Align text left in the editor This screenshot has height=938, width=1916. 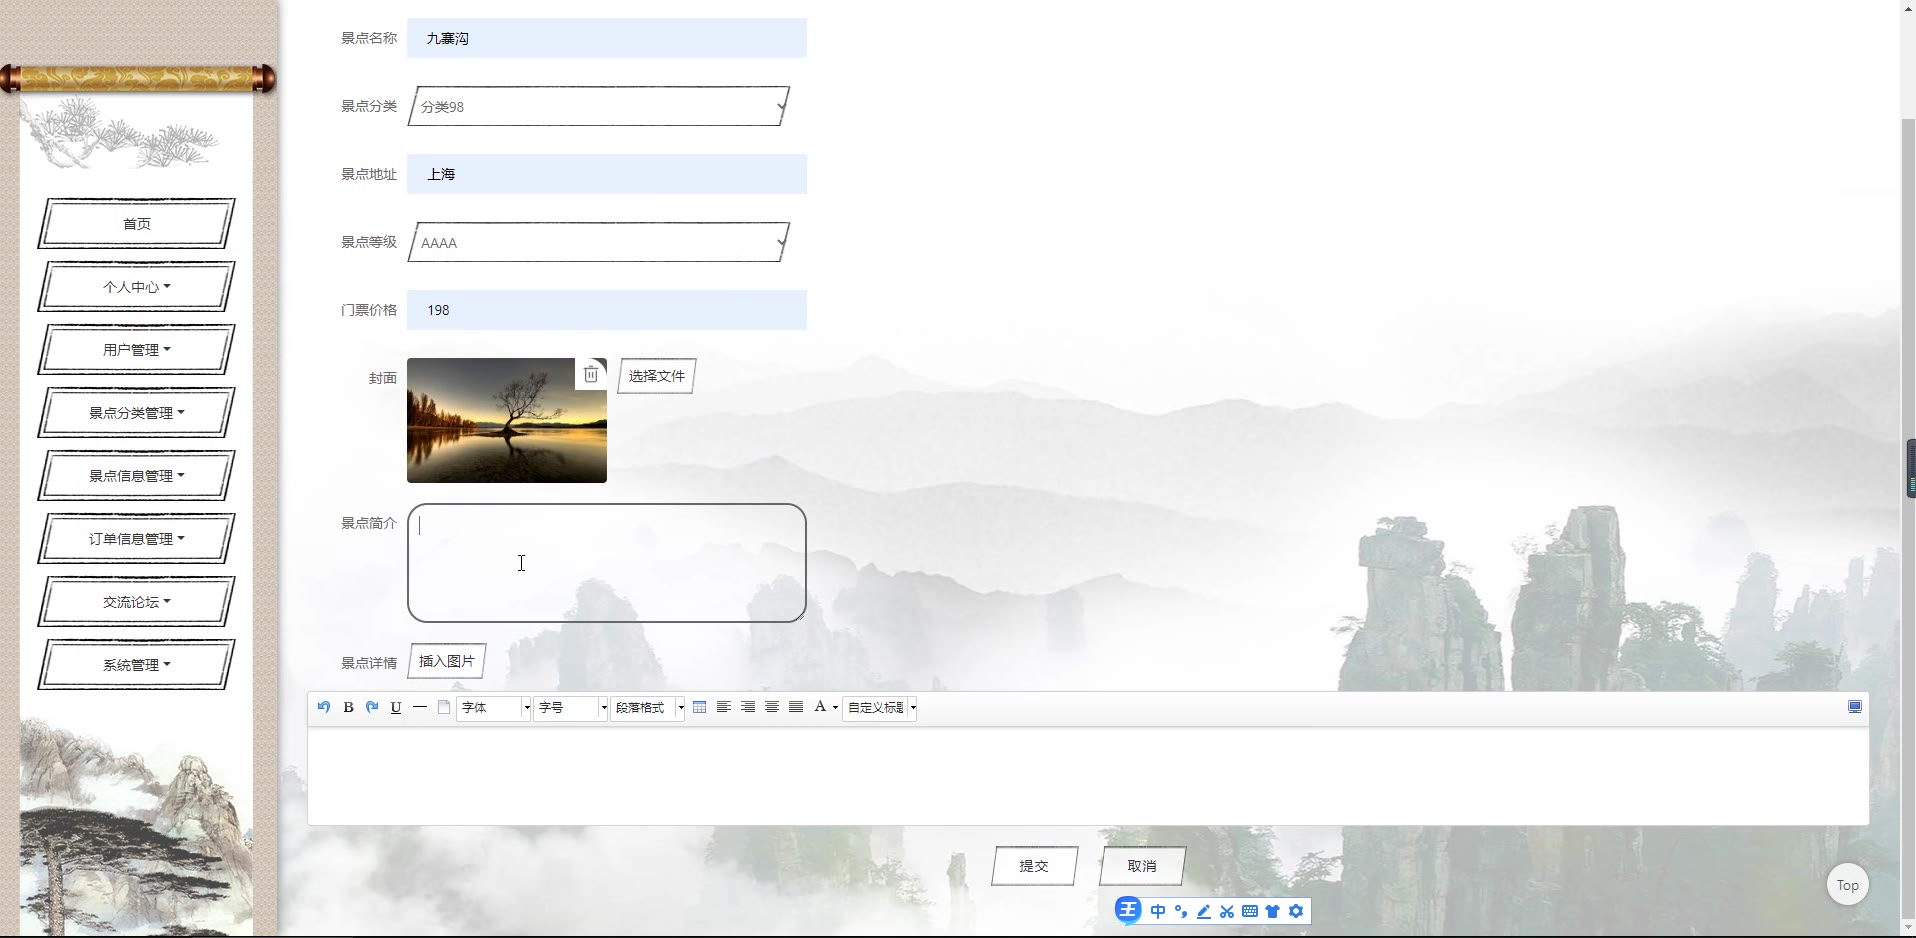[x=724, y=707]
